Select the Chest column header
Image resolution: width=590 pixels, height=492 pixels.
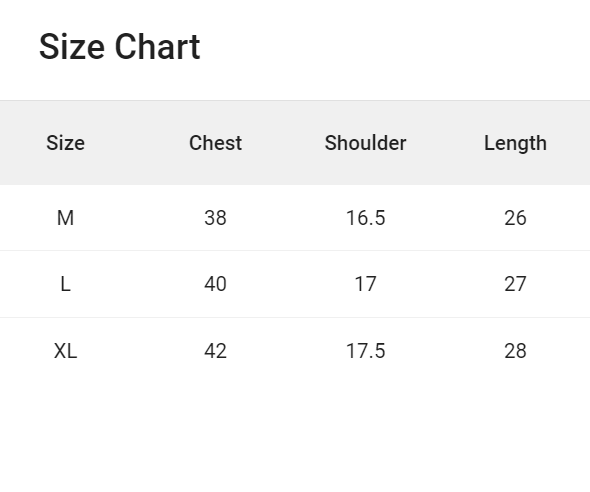tap(215, 143)
